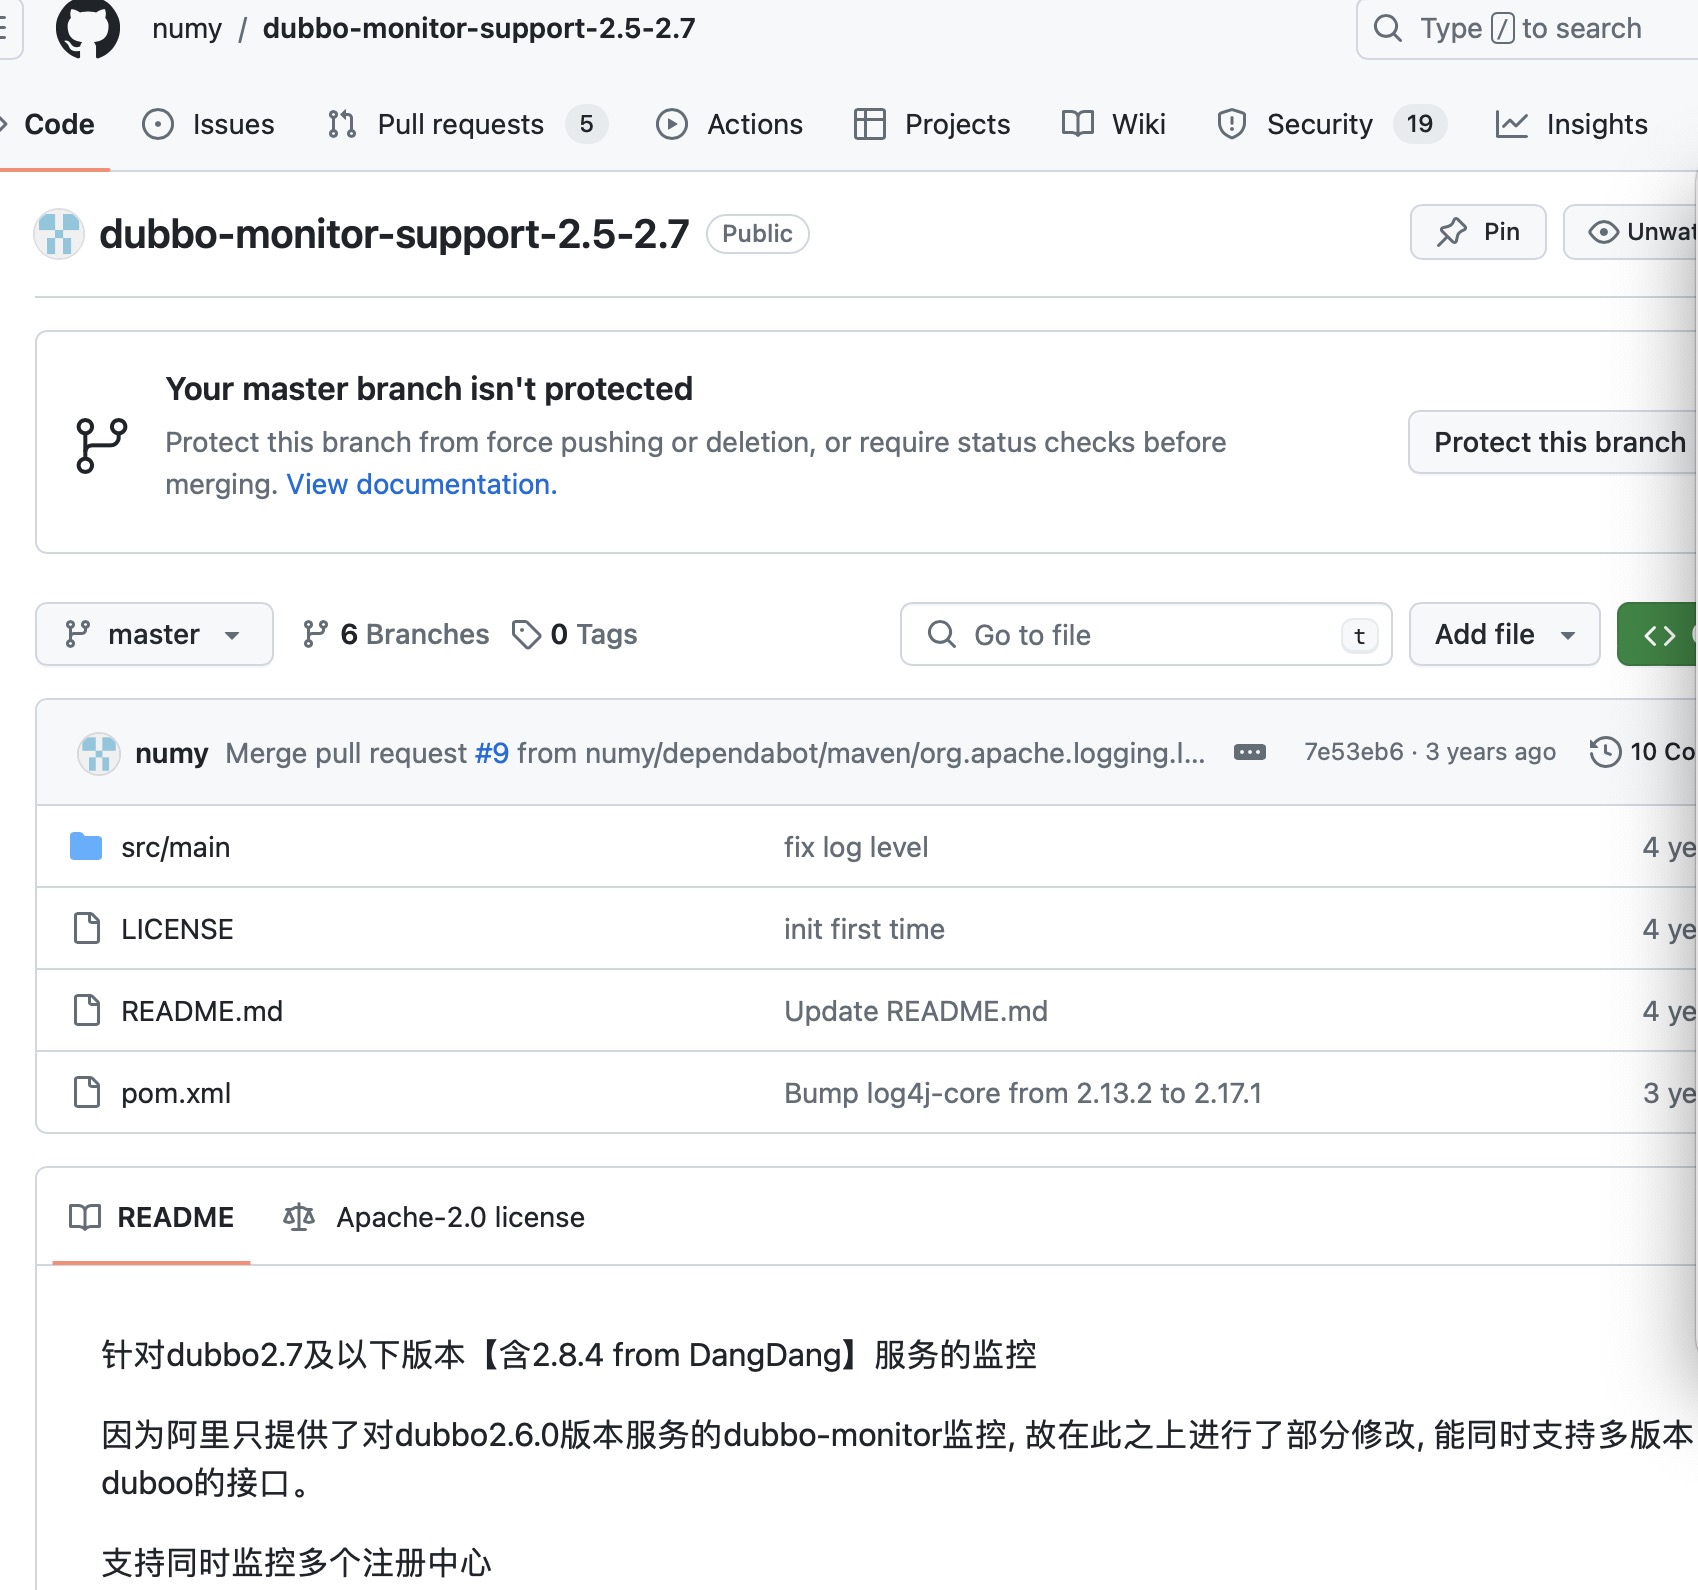Click the 't' shortcut hint in Go to file
The height and width of the screenshot is (1590, 1698).
[x=1360, y=635]
